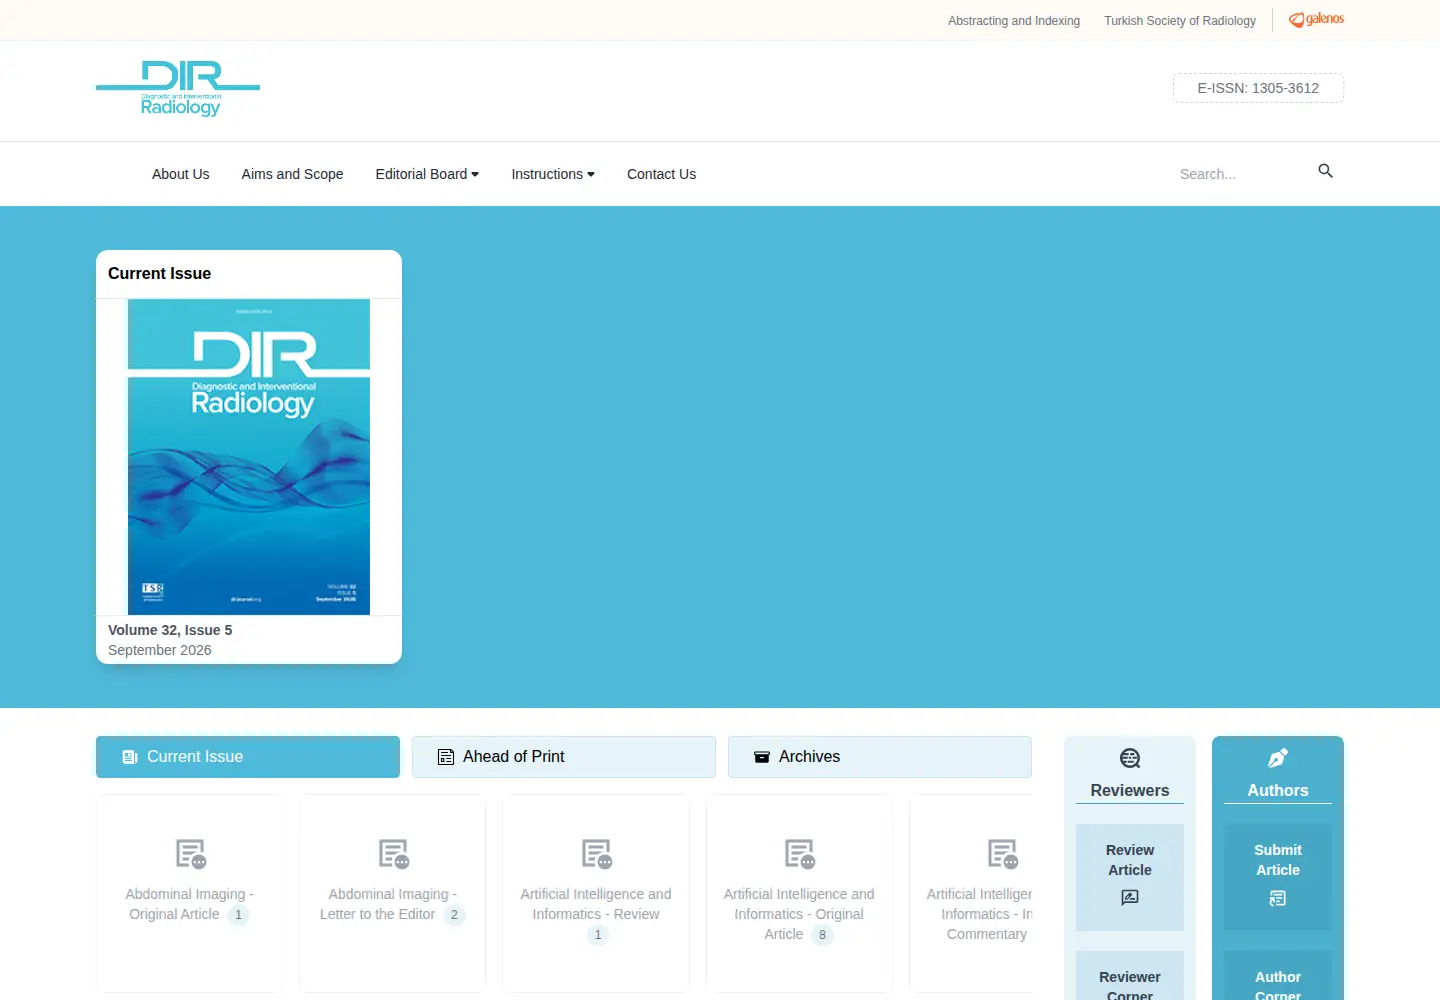Click the Review Article button
The image size is (1440, 1000).
[x=1130, y=877]
